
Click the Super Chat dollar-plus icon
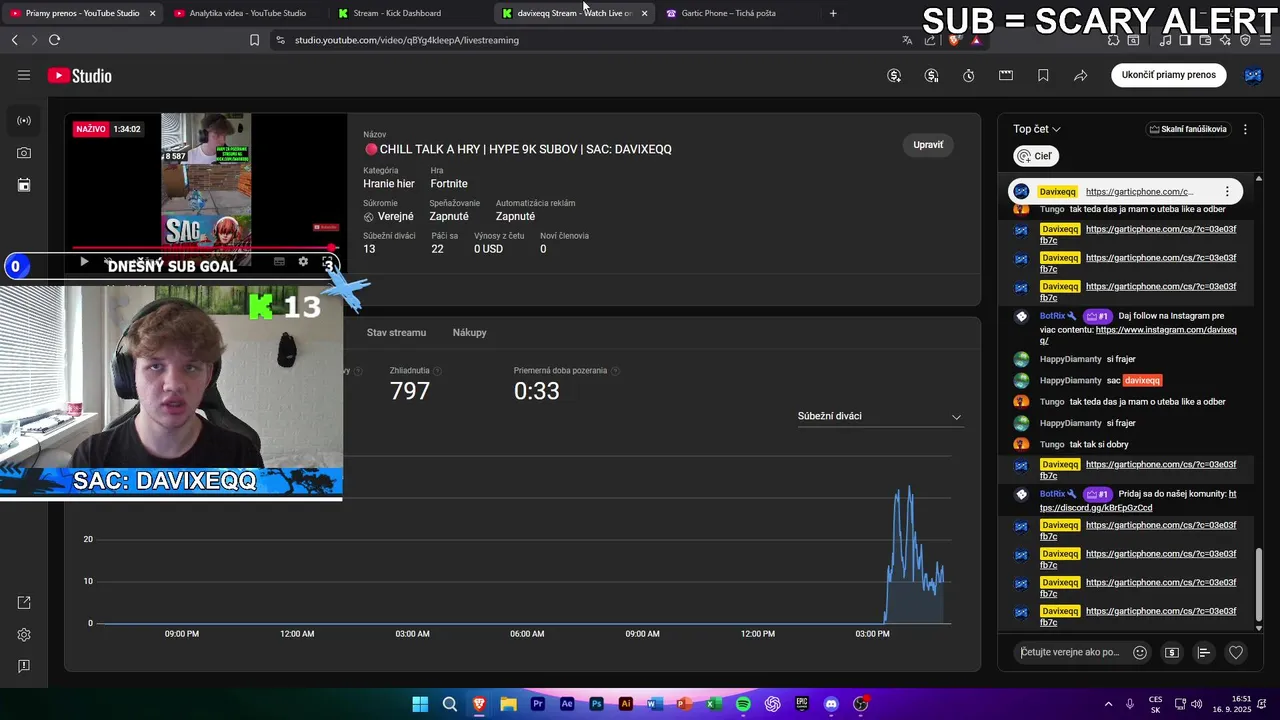894,76
